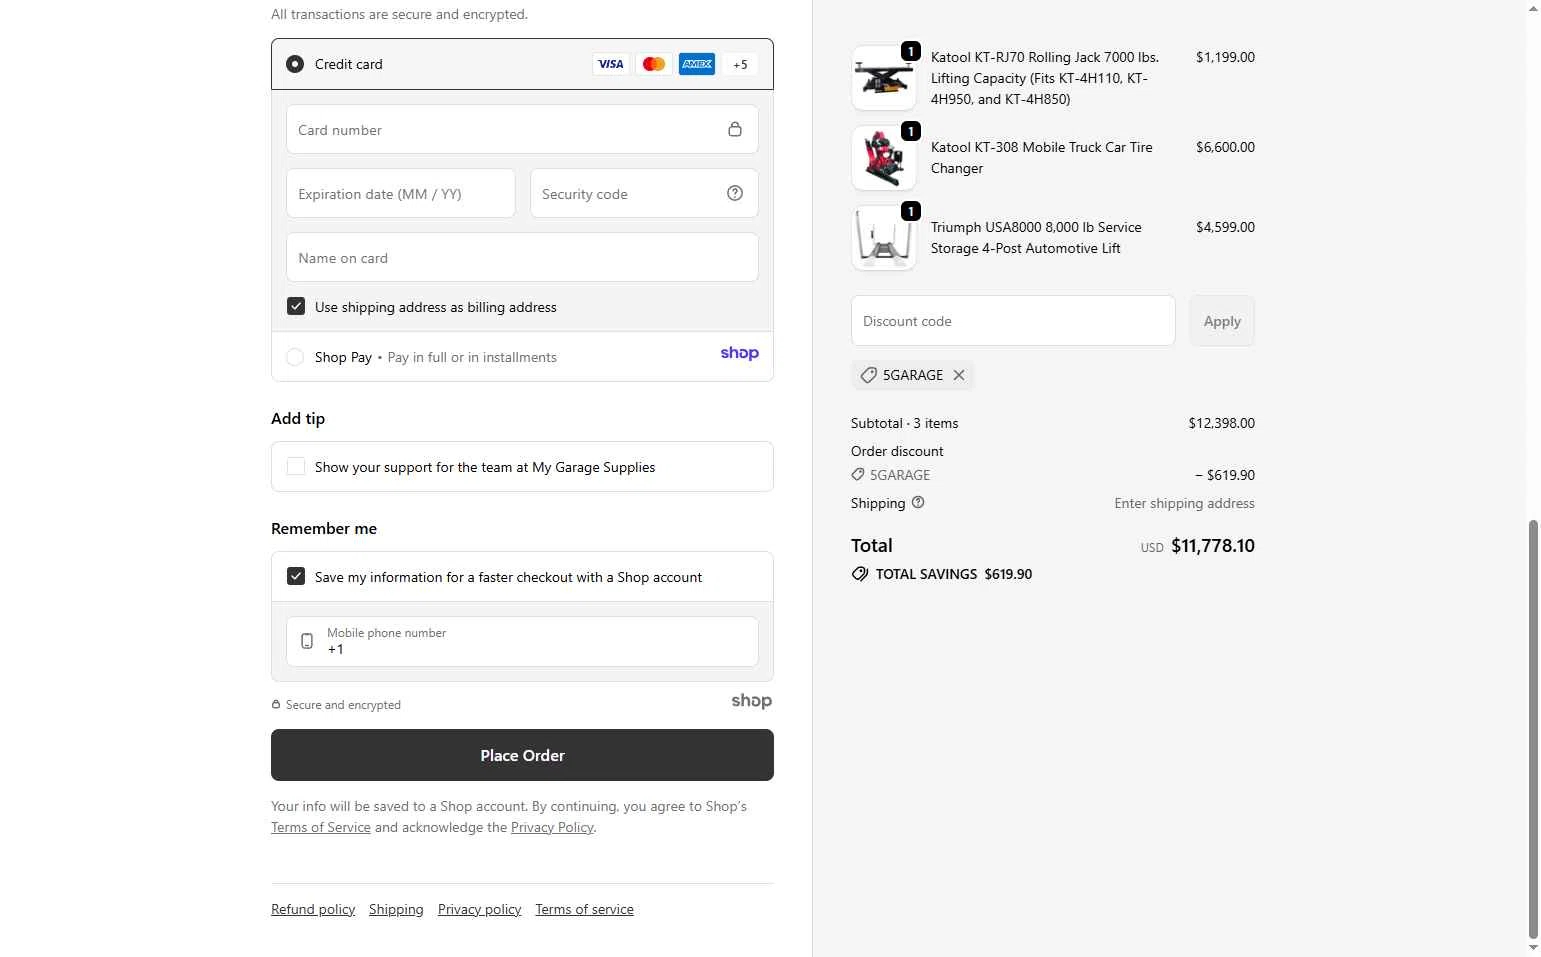Focus the Expiration date field
1541x957 pixels.
(x=400, y=193)
